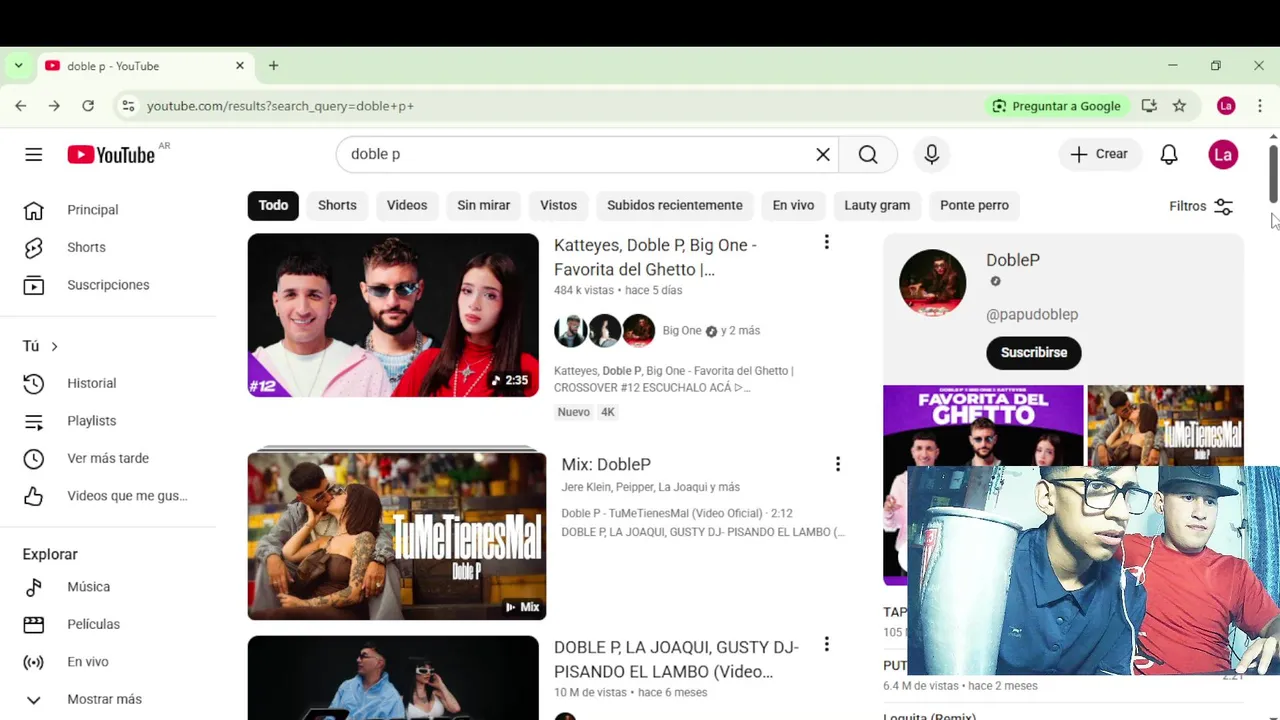Click the magnifier search button
The width and height of the screenshot is (1280, 720).
click(x=868, y=154)
